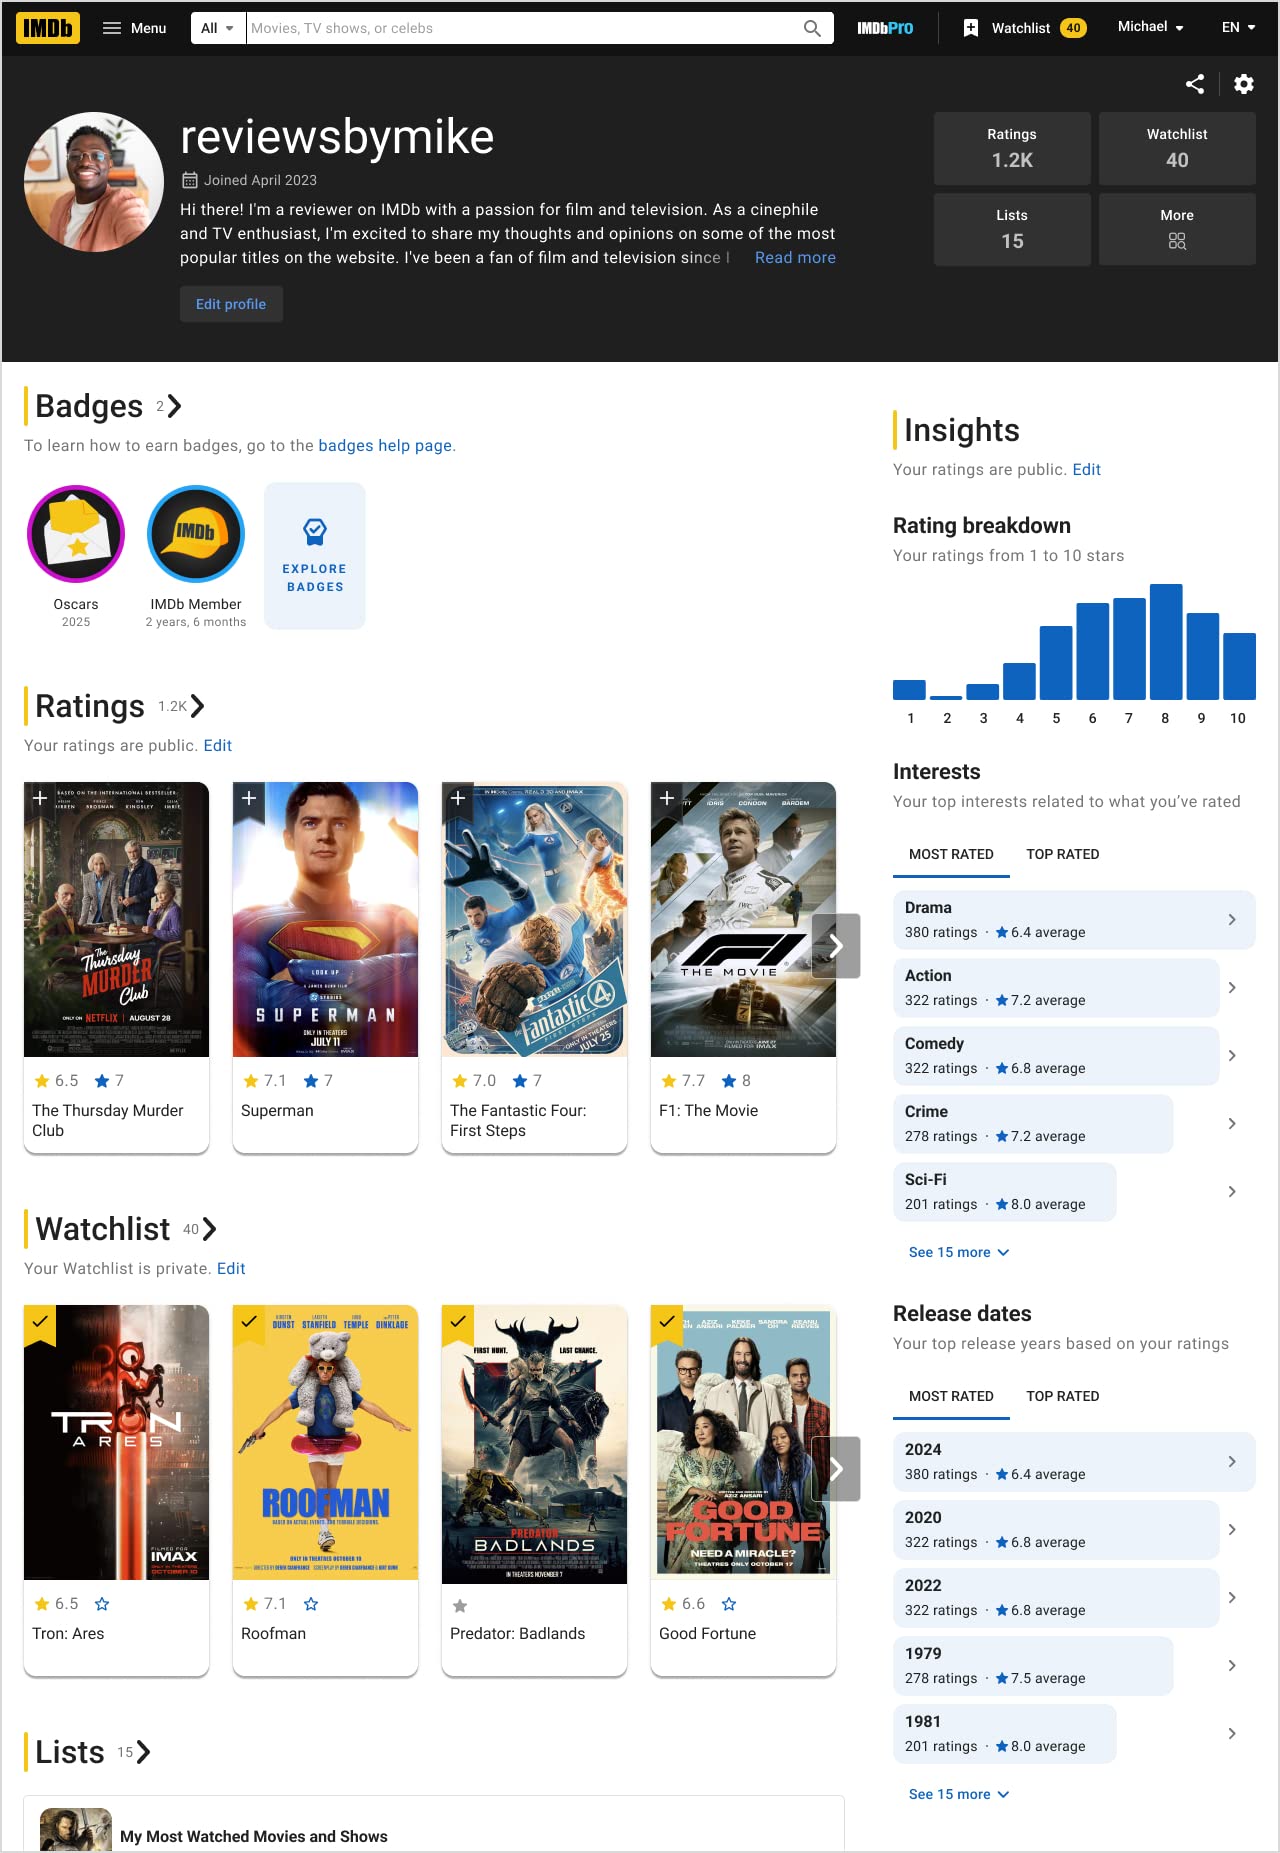The width and height of the screenshot is (1280, 1853).
Task: Add The Thursday Murder Club to watchlist
Action: tap(40, 798)
